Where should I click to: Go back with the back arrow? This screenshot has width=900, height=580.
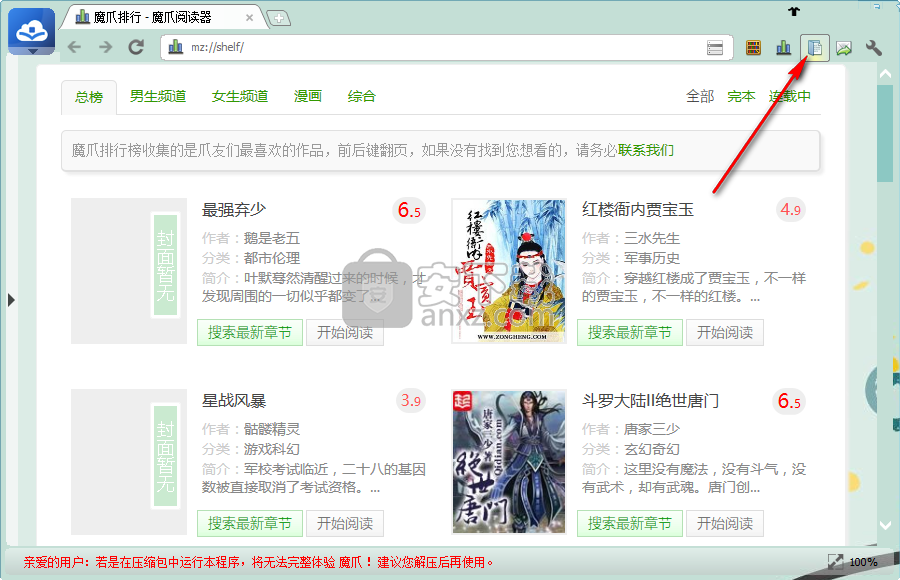pyautogui.click(x=74, y=47)
